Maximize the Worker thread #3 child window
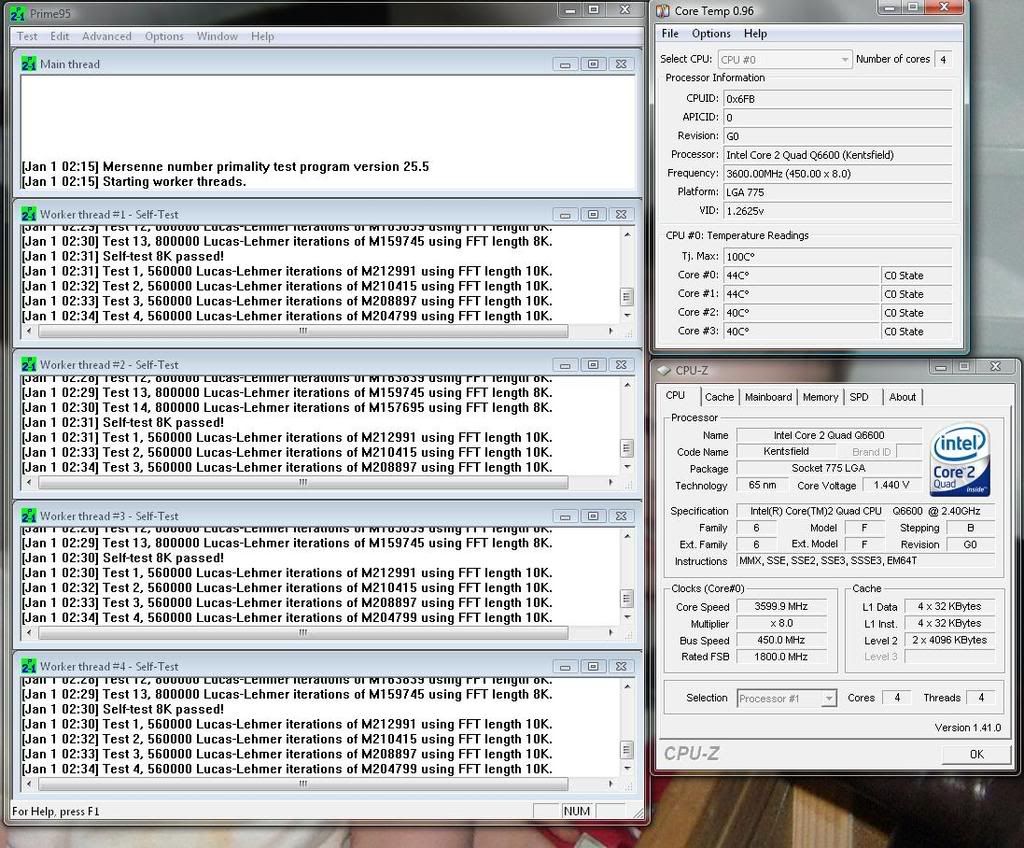The image size is (1024, 848). tap(593, 516)
